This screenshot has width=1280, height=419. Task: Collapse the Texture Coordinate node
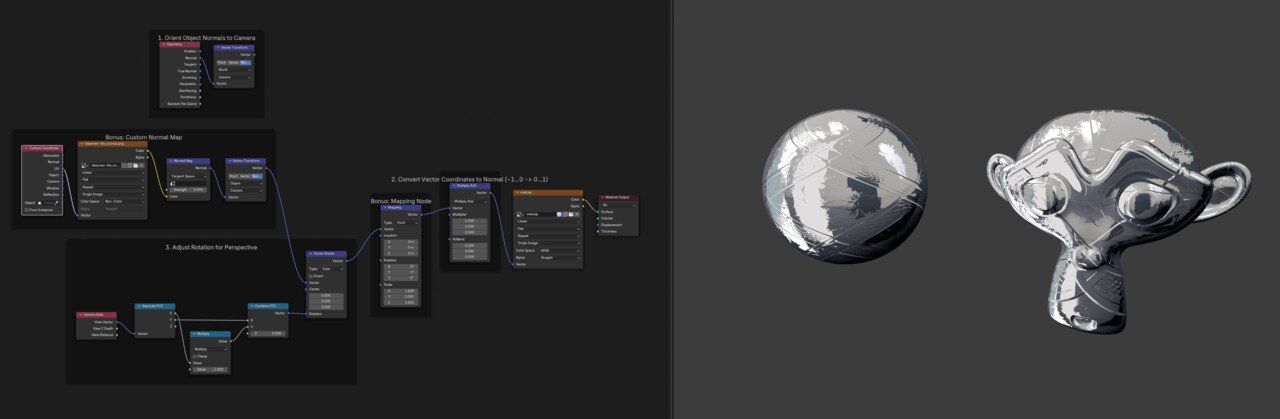26,148
